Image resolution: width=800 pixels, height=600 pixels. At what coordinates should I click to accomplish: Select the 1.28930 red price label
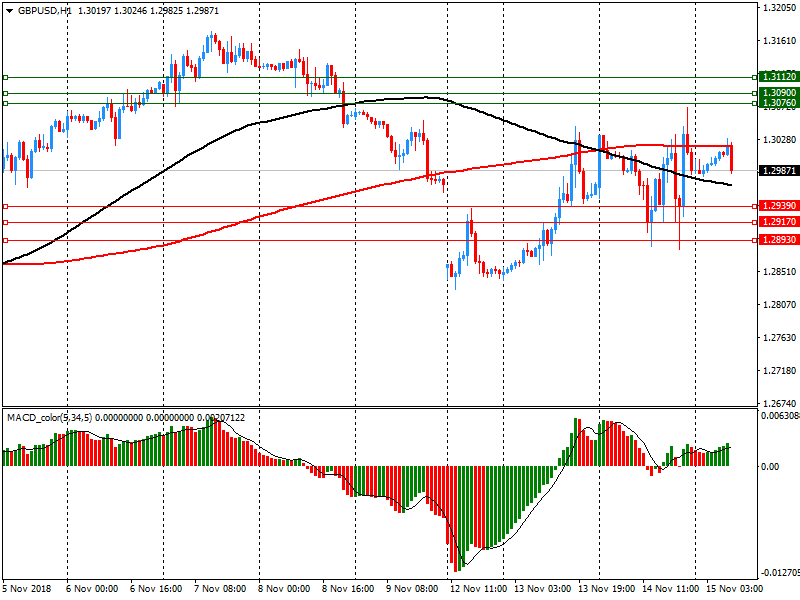click(778, 240)
